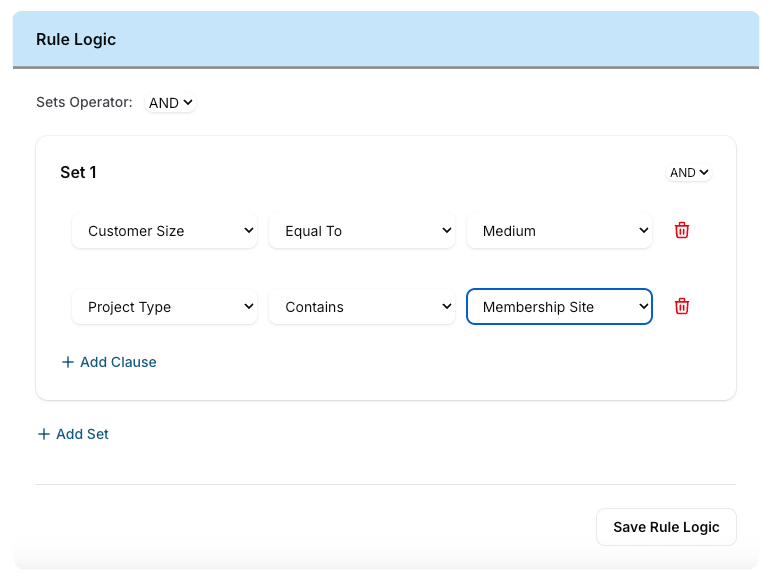Click the chevron arrow on the Medium dropdown
This screenshot has width=772, height=577.
click(643, 230)
